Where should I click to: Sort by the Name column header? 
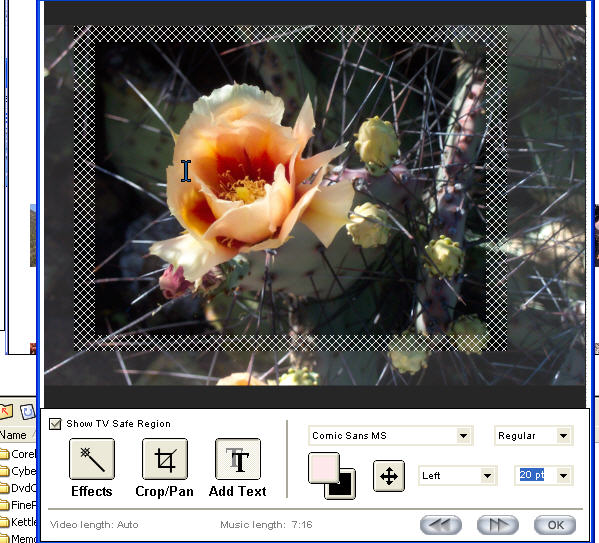coord(13,435)
